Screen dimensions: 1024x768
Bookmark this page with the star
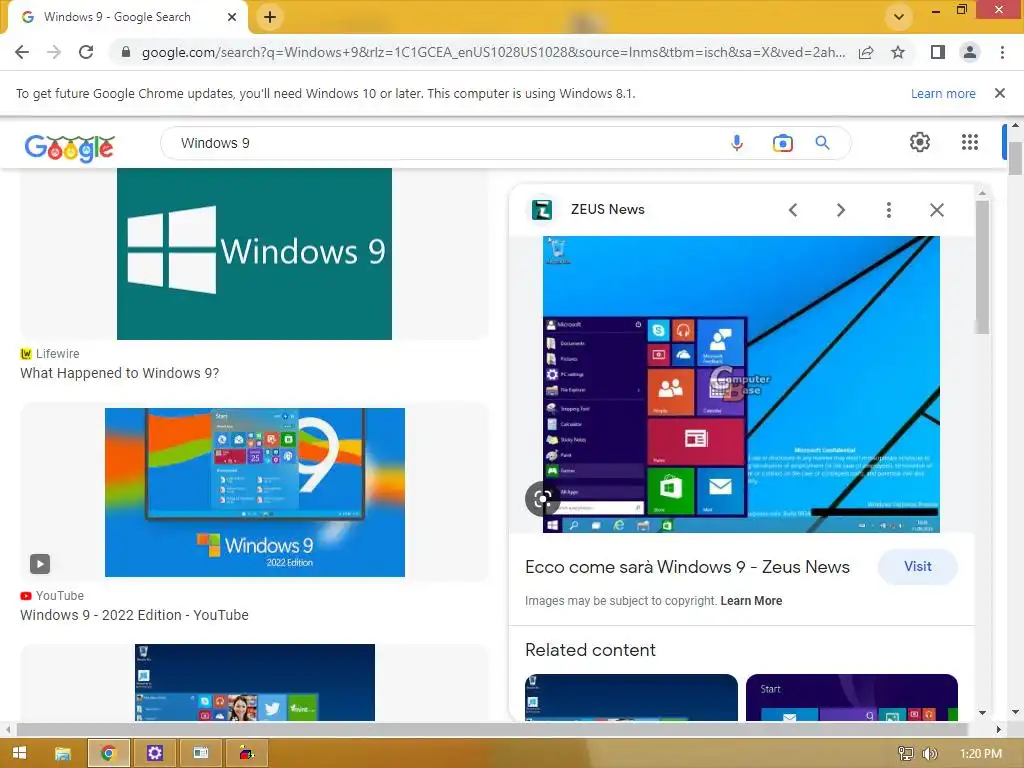coord(898,52)
